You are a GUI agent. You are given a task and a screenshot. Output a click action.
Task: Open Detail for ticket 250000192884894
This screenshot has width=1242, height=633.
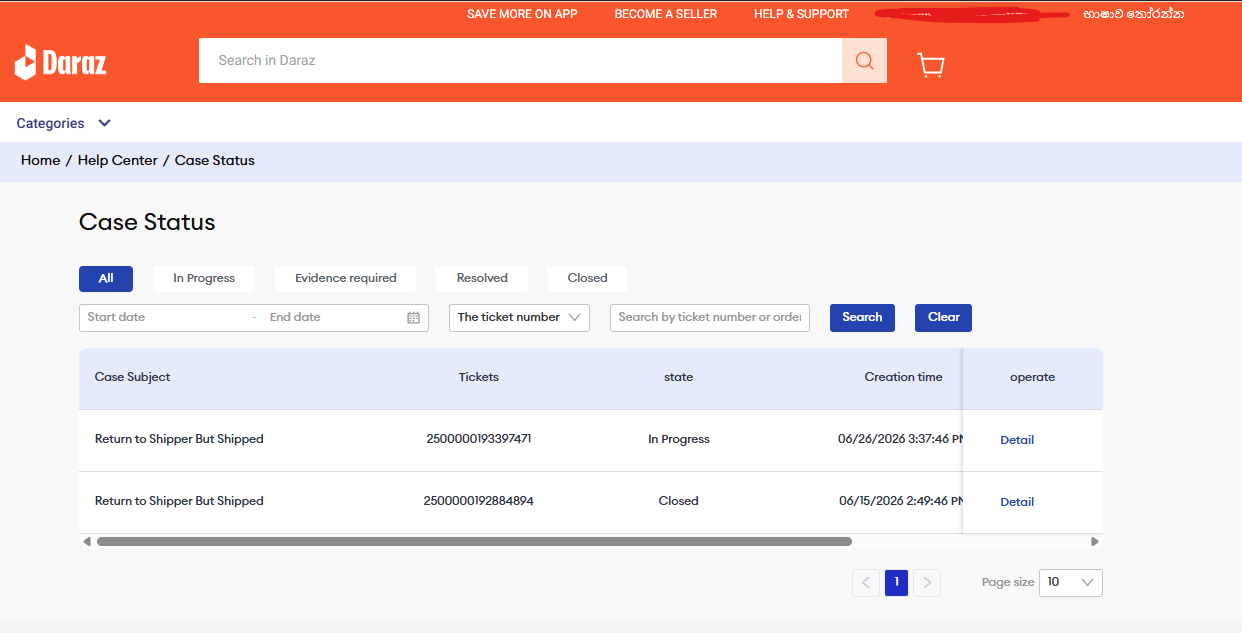point(1017,502)
